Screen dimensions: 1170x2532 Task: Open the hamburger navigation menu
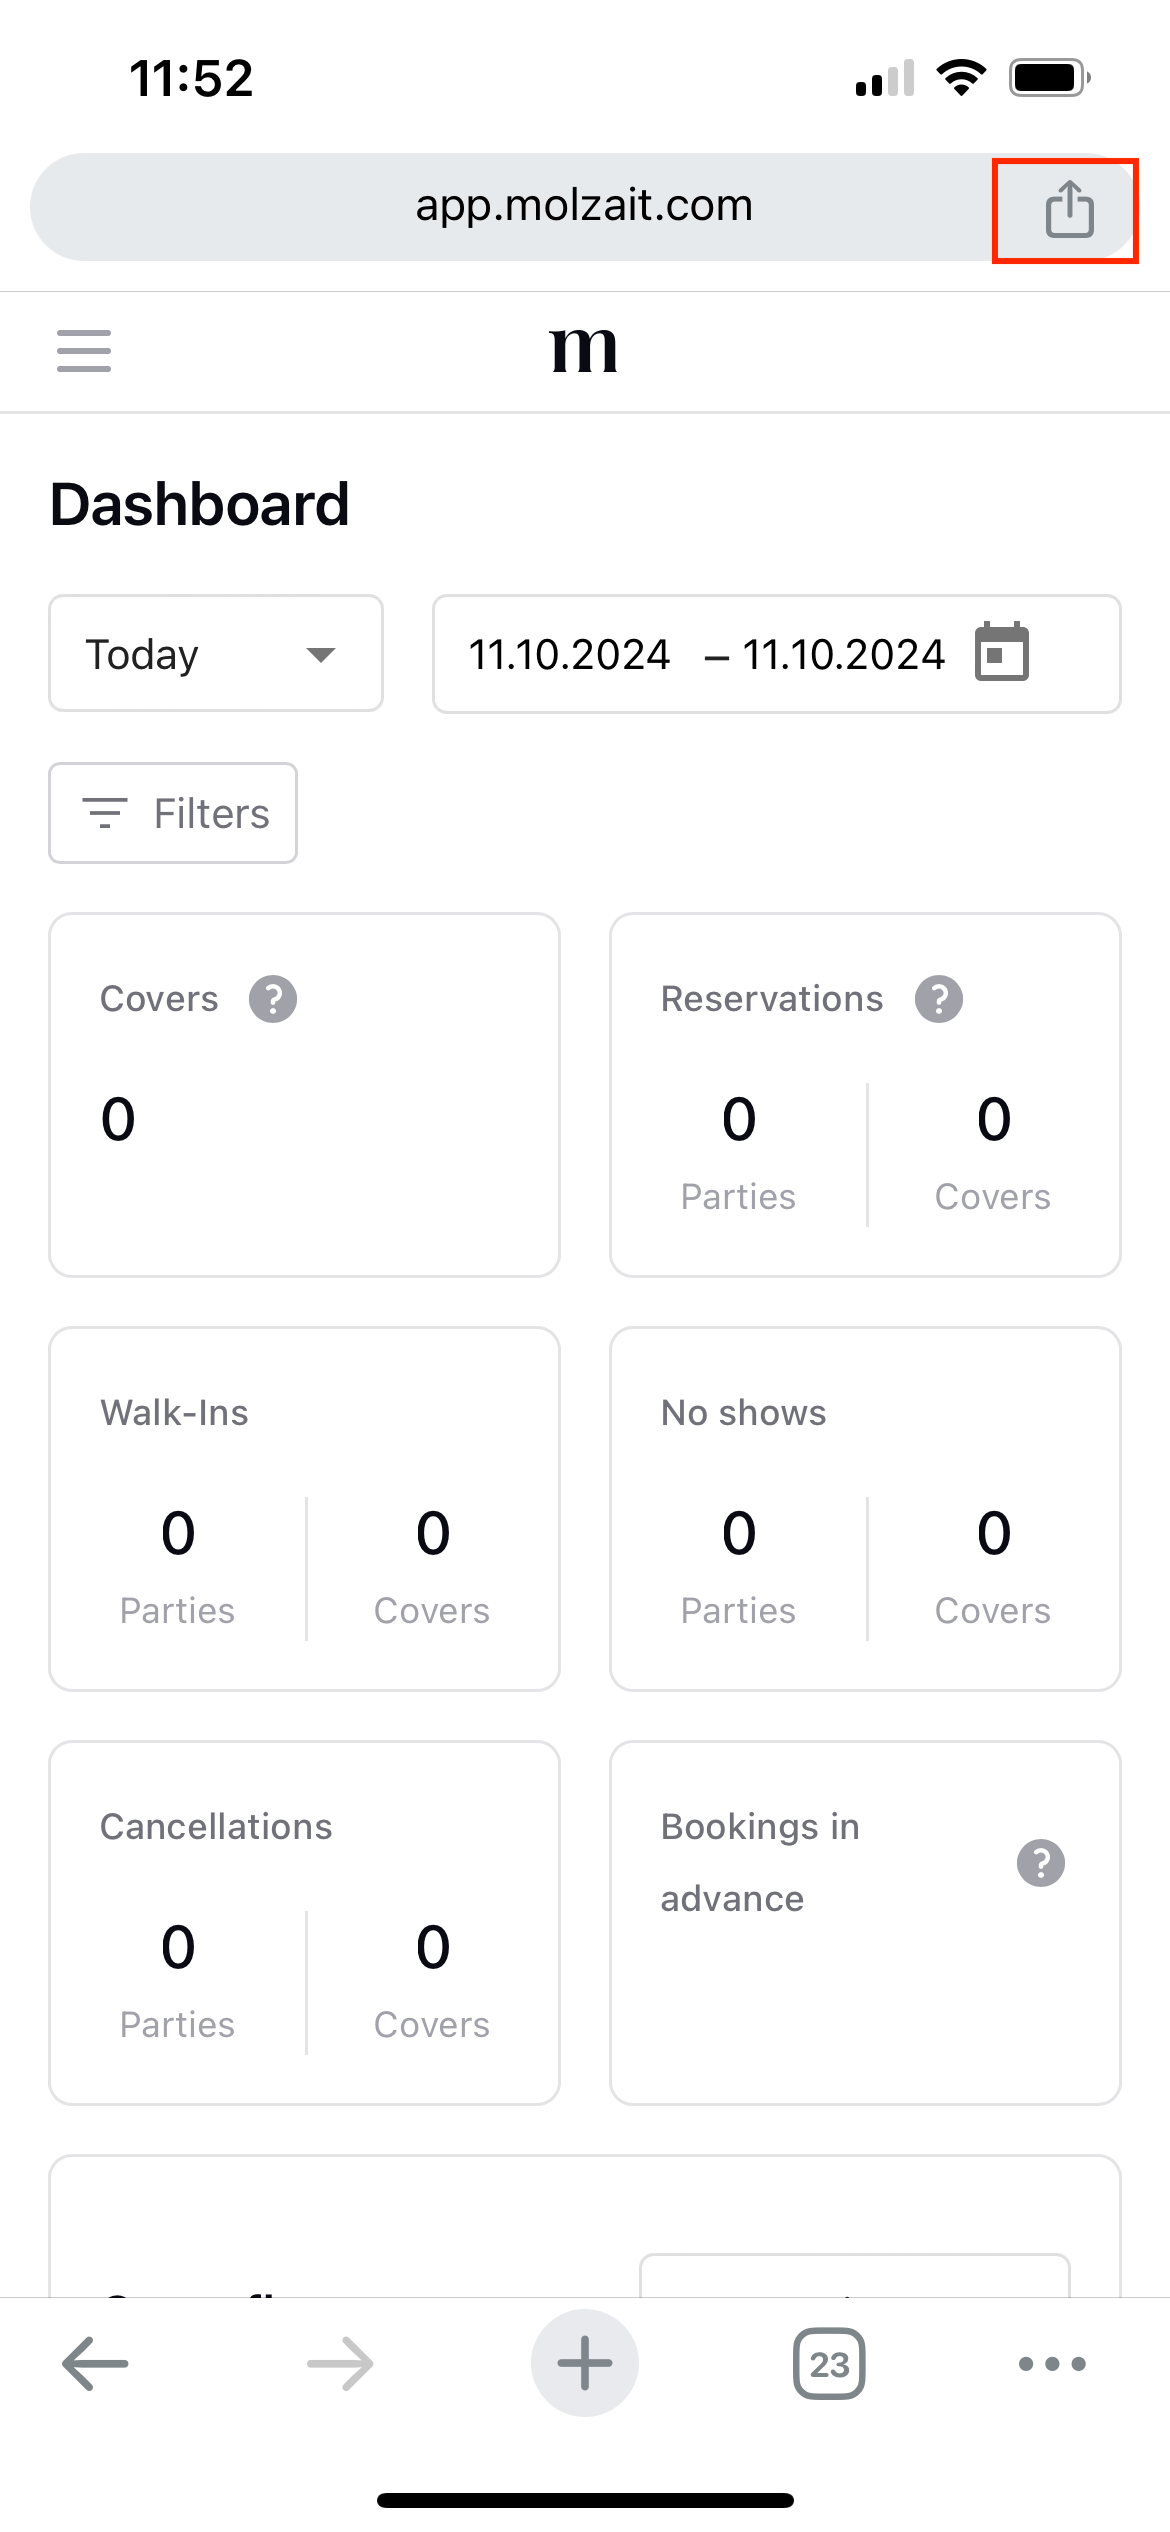(x=84, y=351)
